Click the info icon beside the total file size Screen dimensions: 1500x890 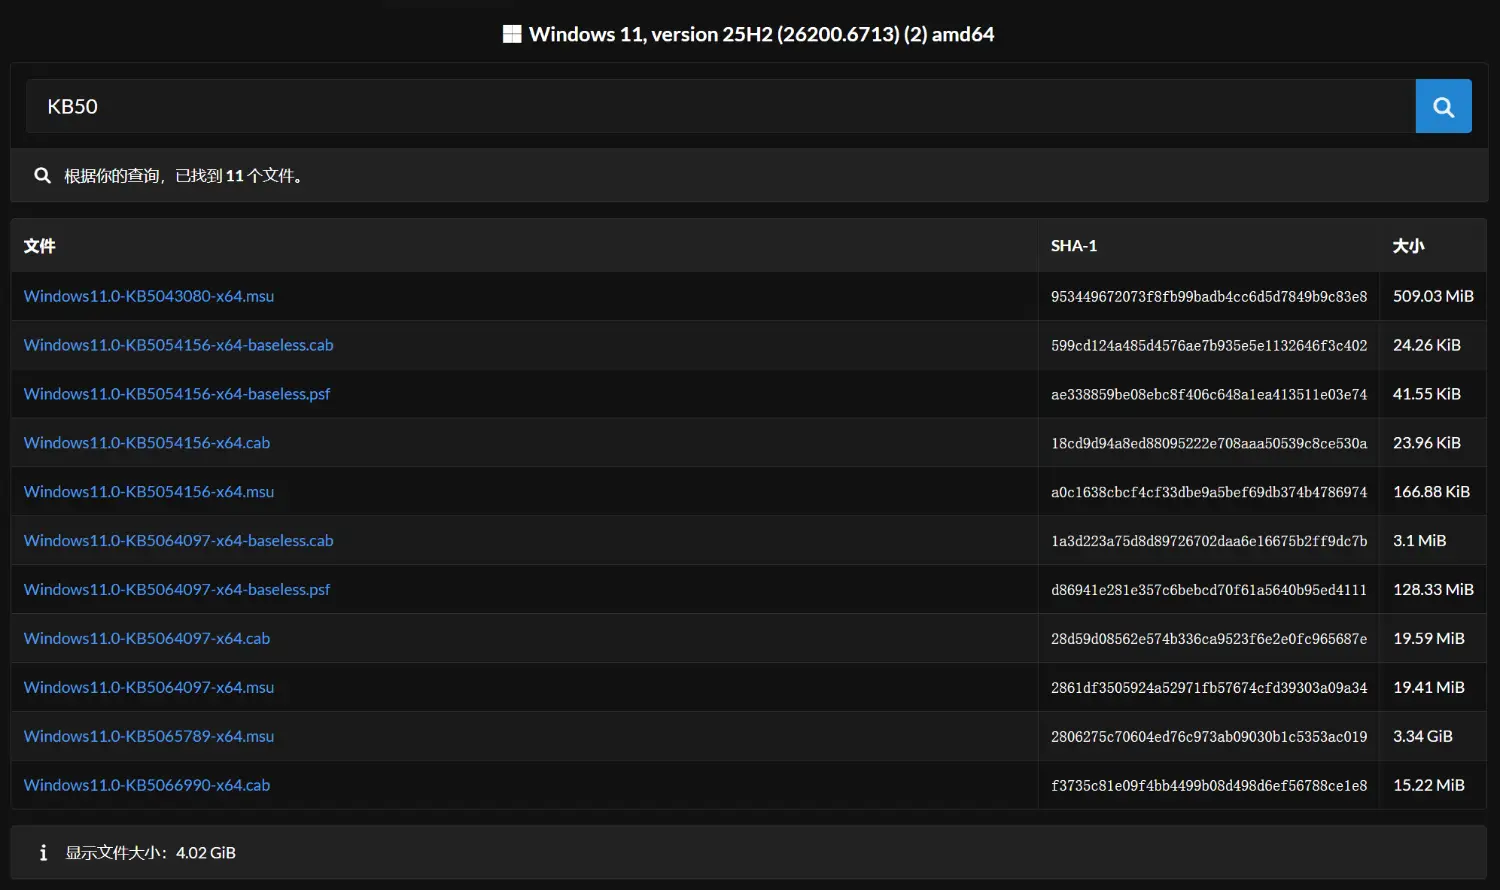43,853
